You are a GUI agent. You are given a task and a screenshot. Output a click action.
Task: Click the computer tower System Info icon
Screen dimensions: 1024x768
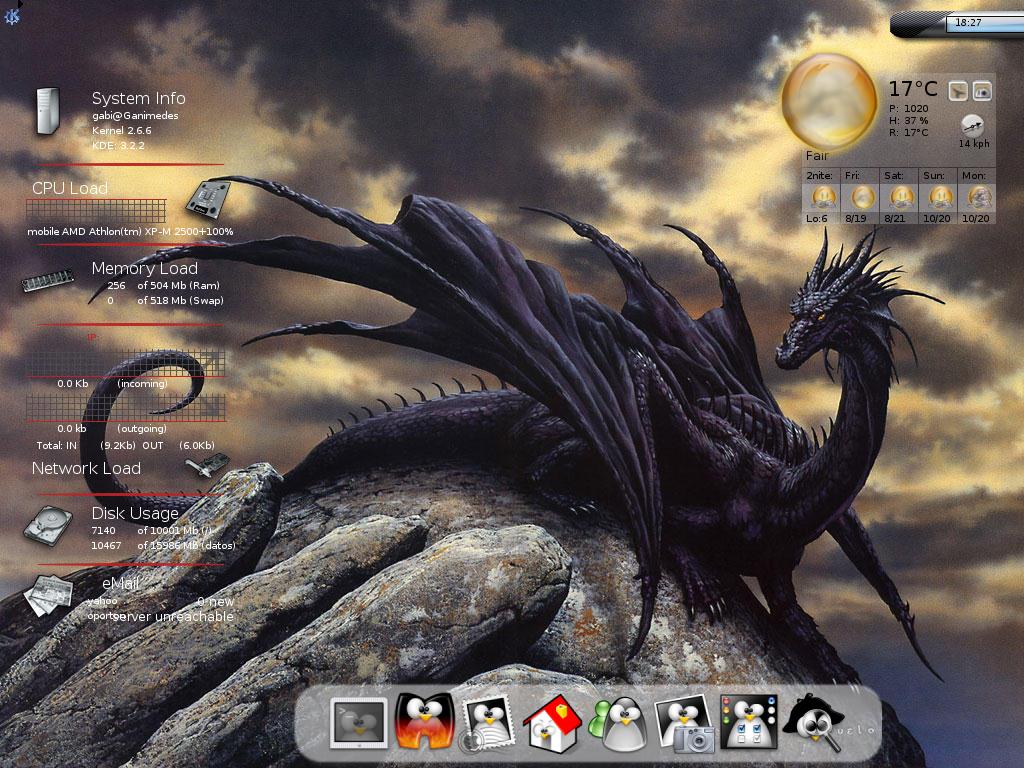click(x=48, y=112)
